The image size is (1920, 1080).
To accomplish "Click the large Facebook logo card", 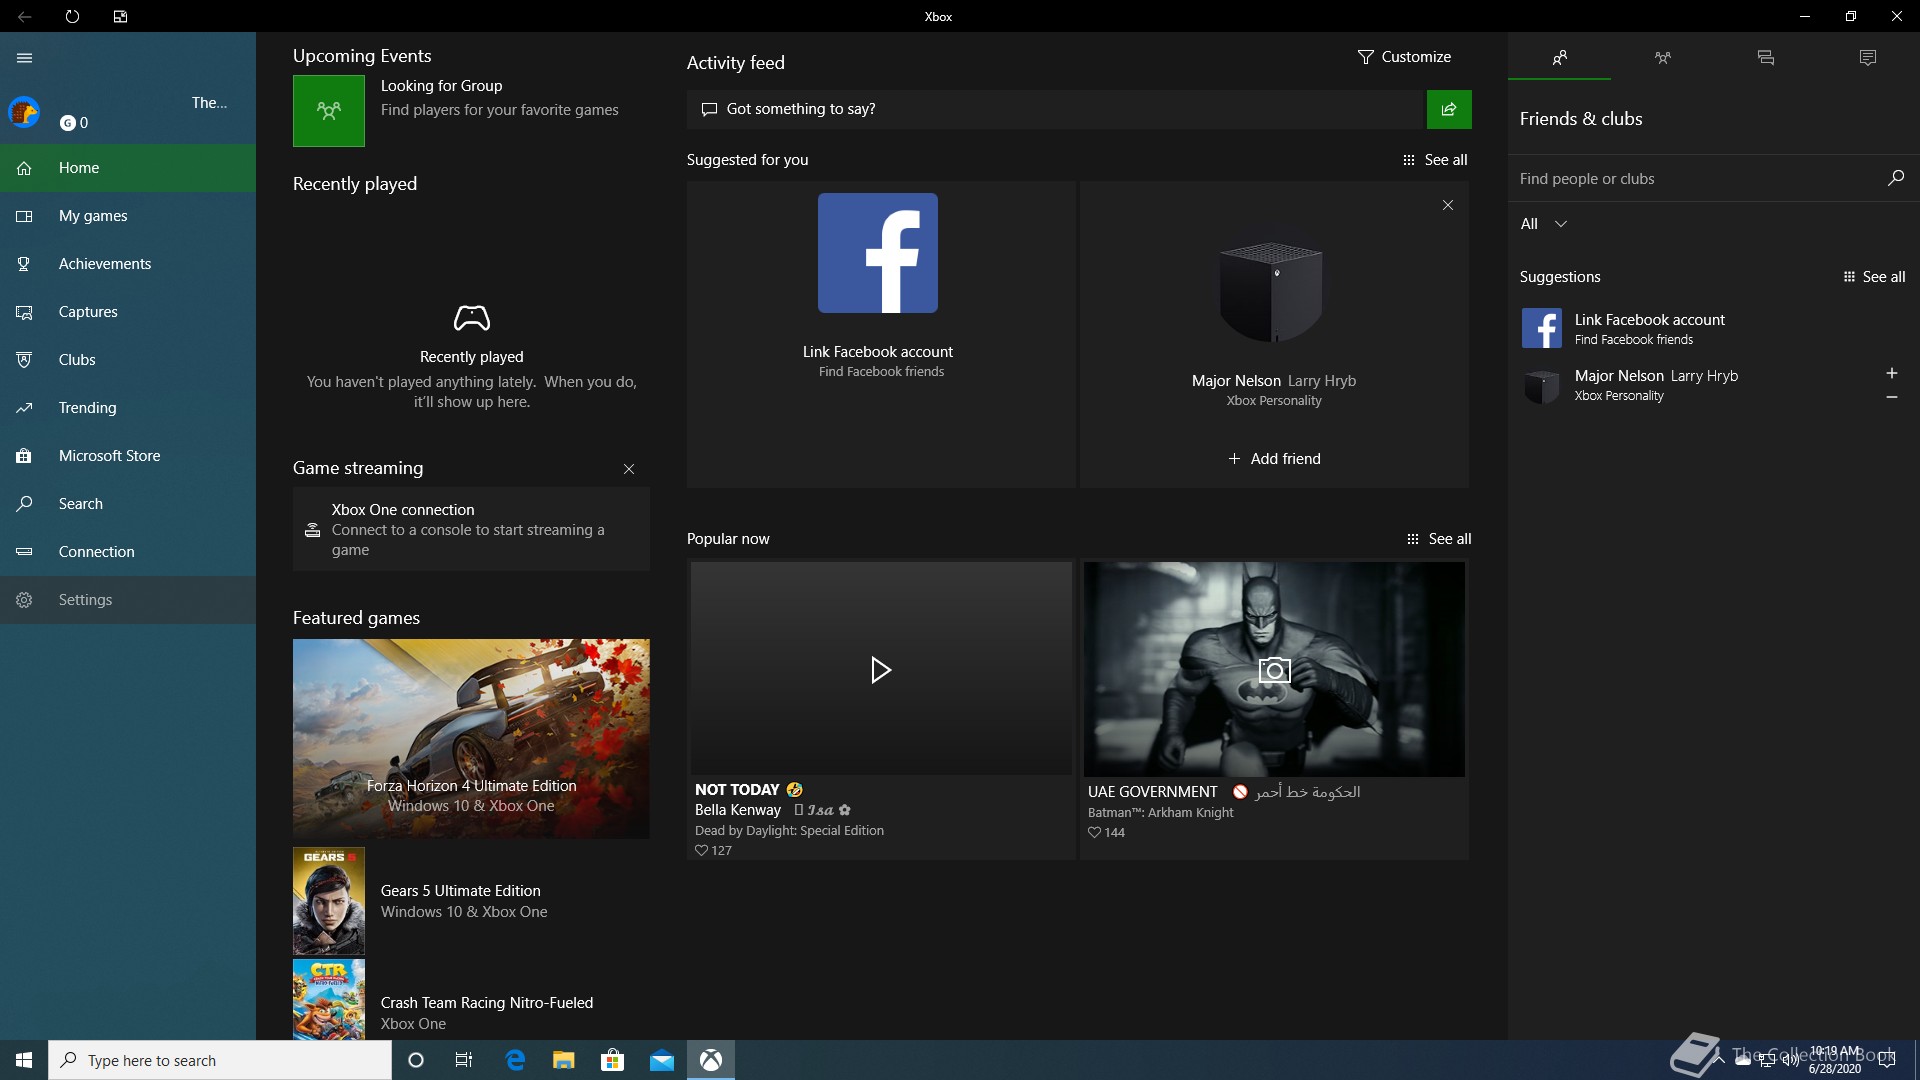I will click(878, 253).
